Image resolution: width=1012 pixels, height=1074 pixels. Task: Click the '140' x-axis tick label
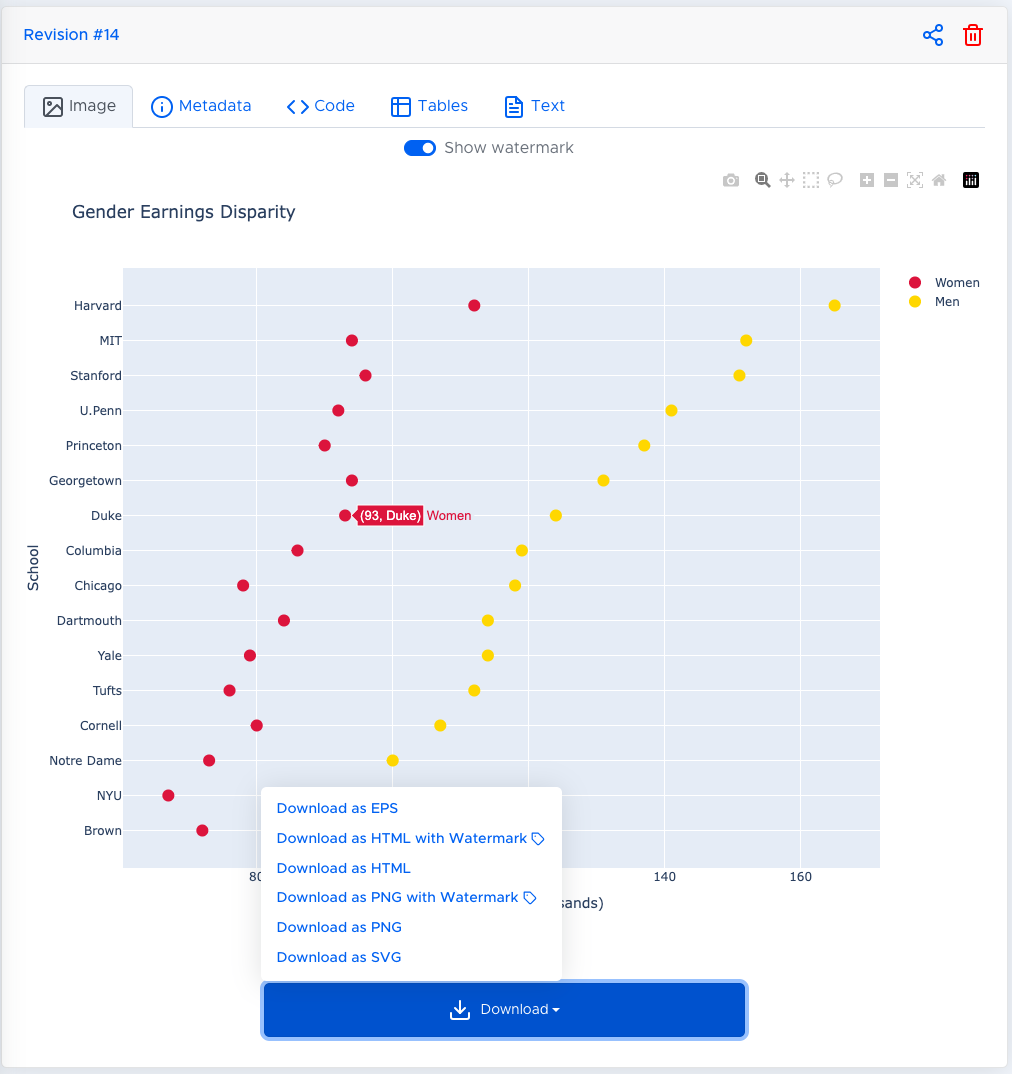[x=665, y=877]
